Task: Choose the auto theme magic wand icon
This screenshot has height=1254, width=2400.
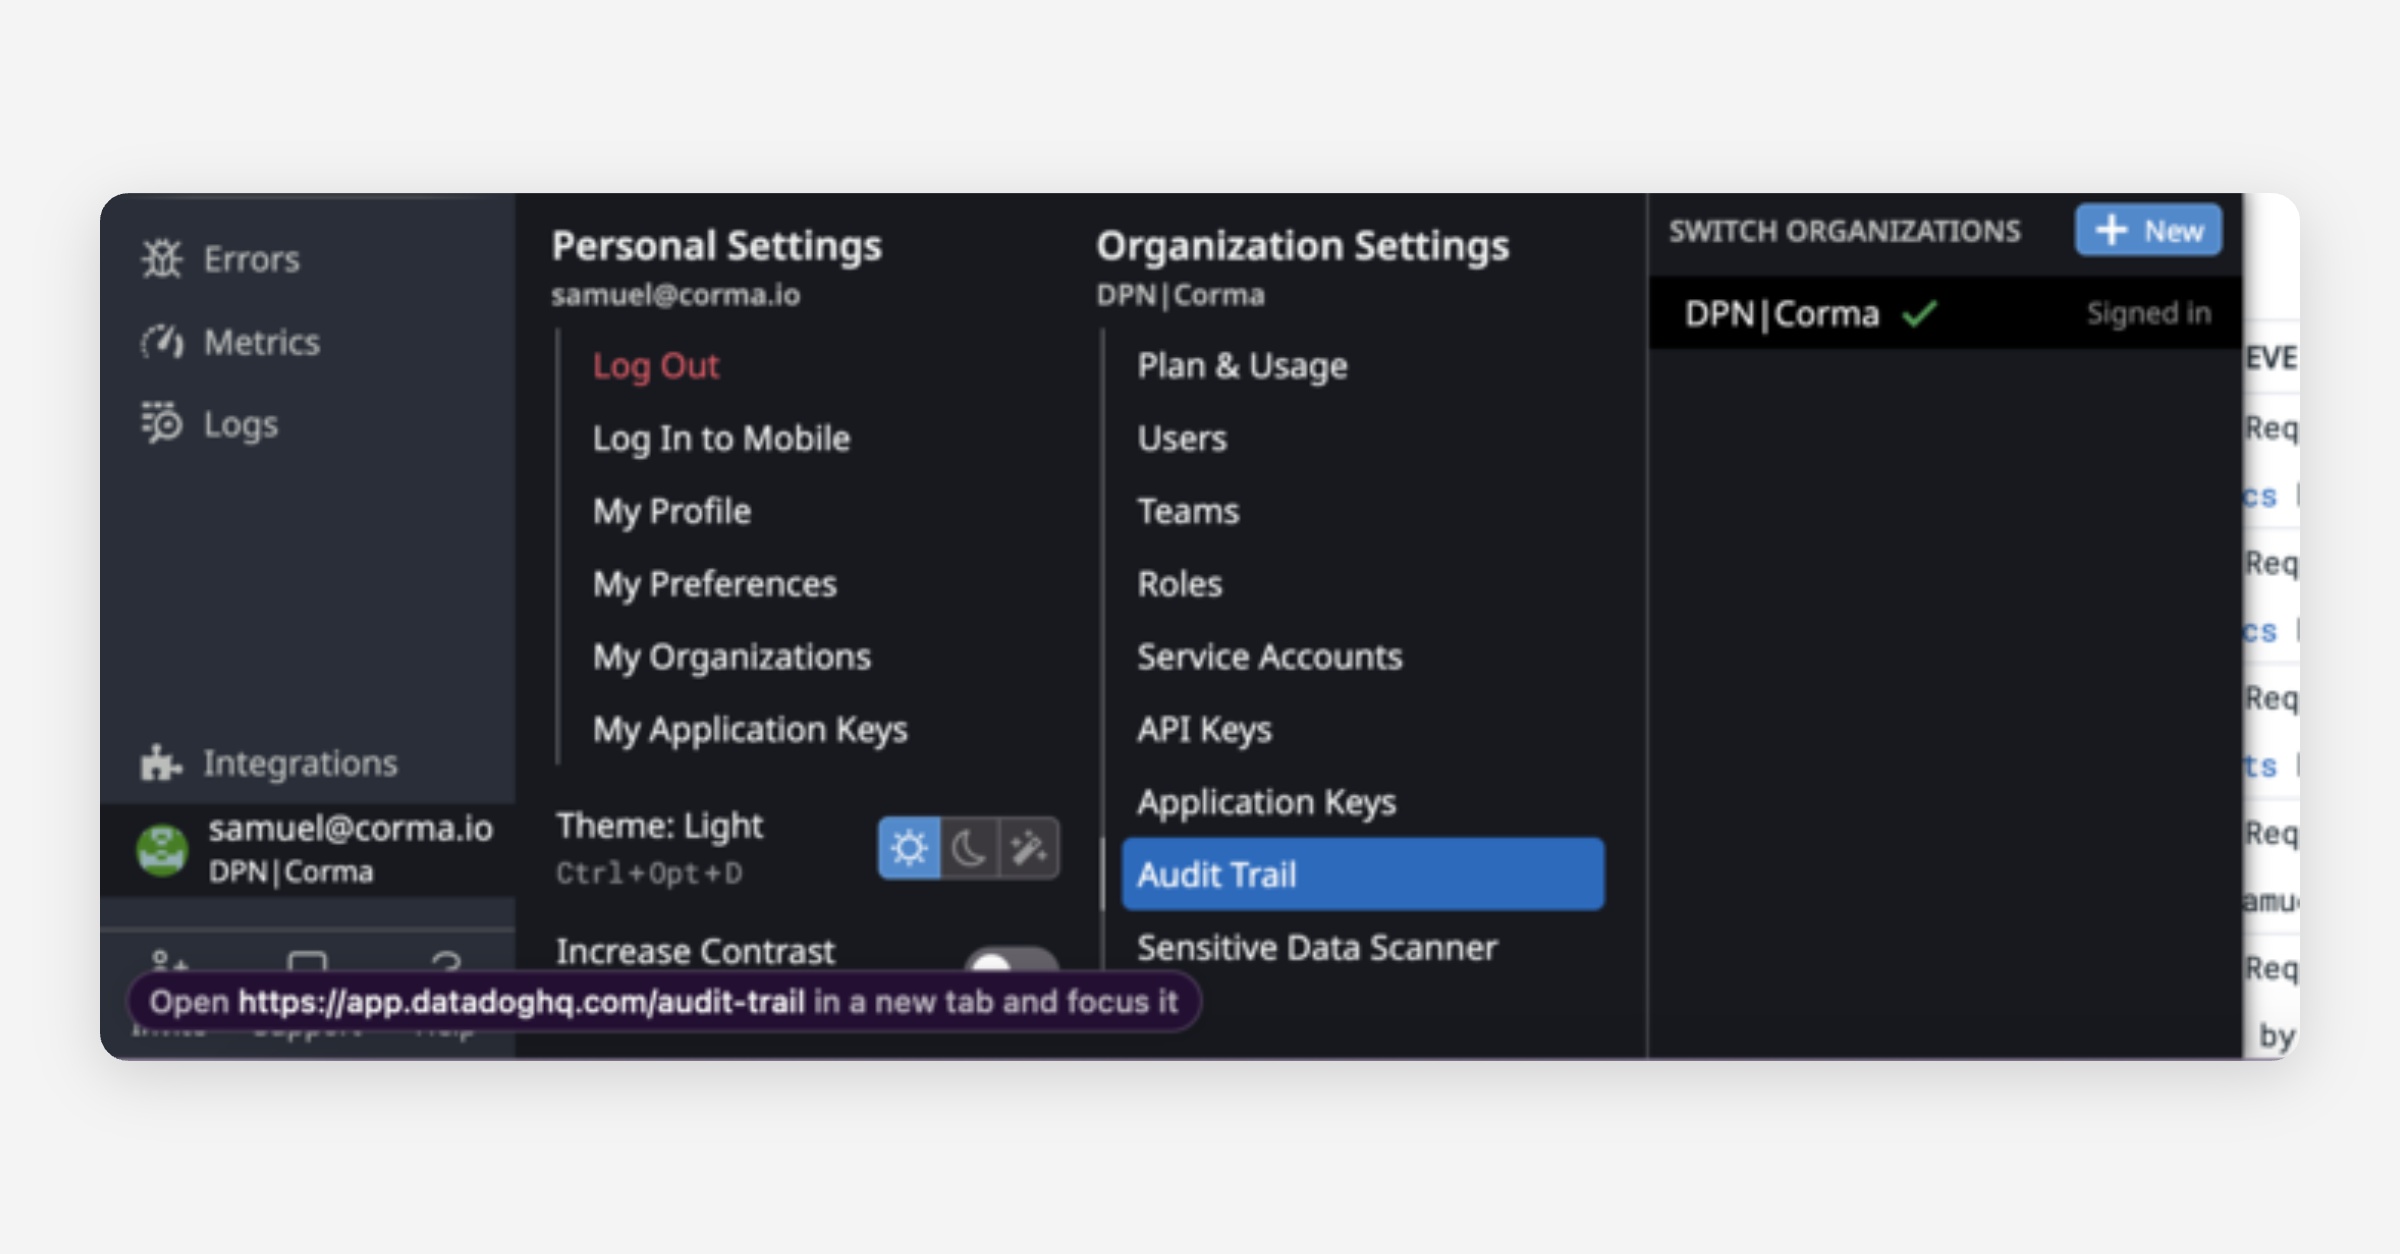Action: pyautogui.click(x=1029, y=848)
